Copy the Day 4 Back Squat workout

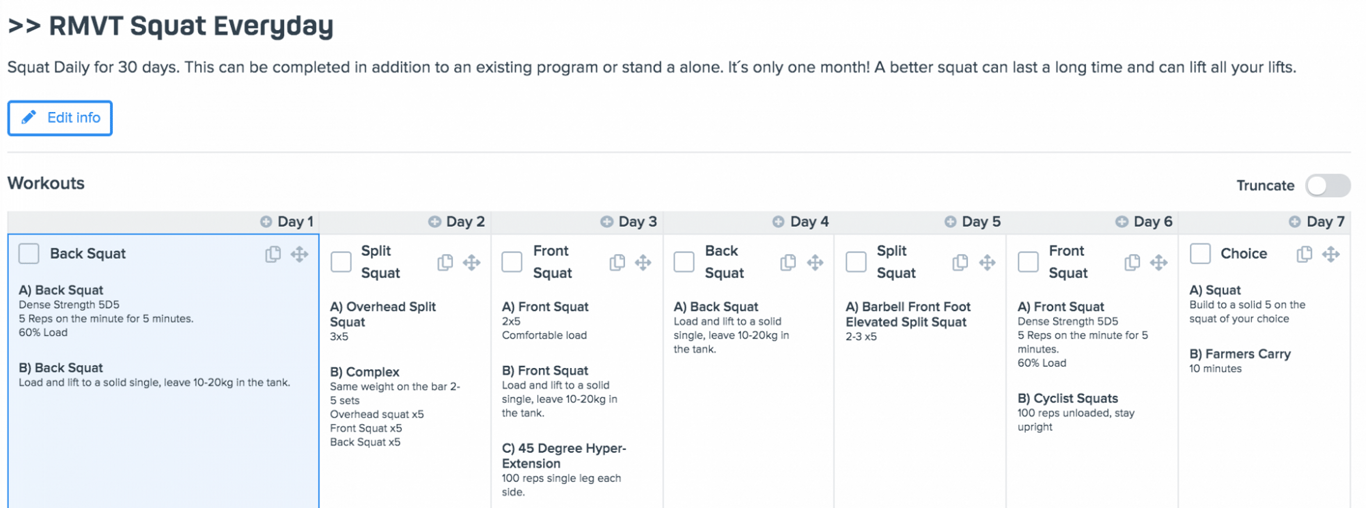coord(788,262)
